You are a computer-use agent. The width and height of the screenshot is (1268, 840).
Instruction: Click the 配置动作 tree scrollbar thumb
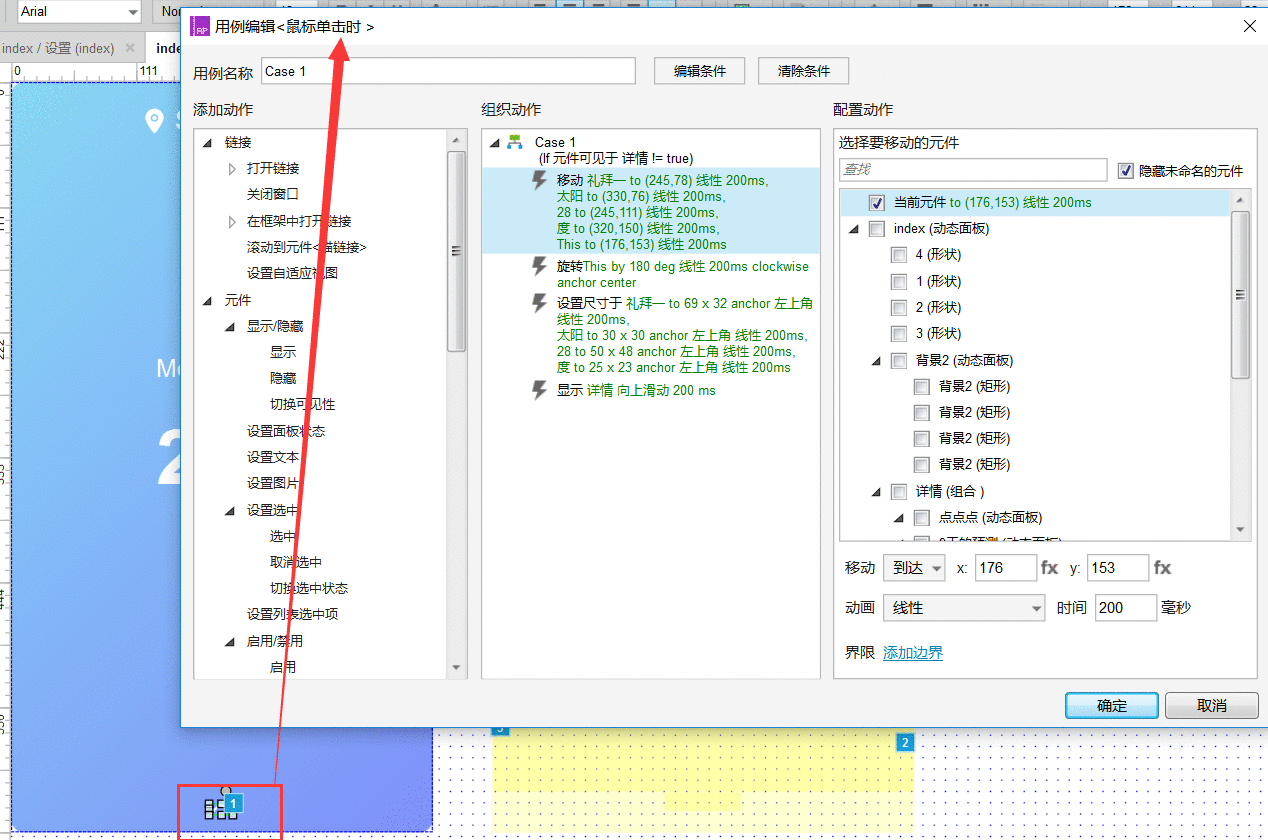(1240, 295)
